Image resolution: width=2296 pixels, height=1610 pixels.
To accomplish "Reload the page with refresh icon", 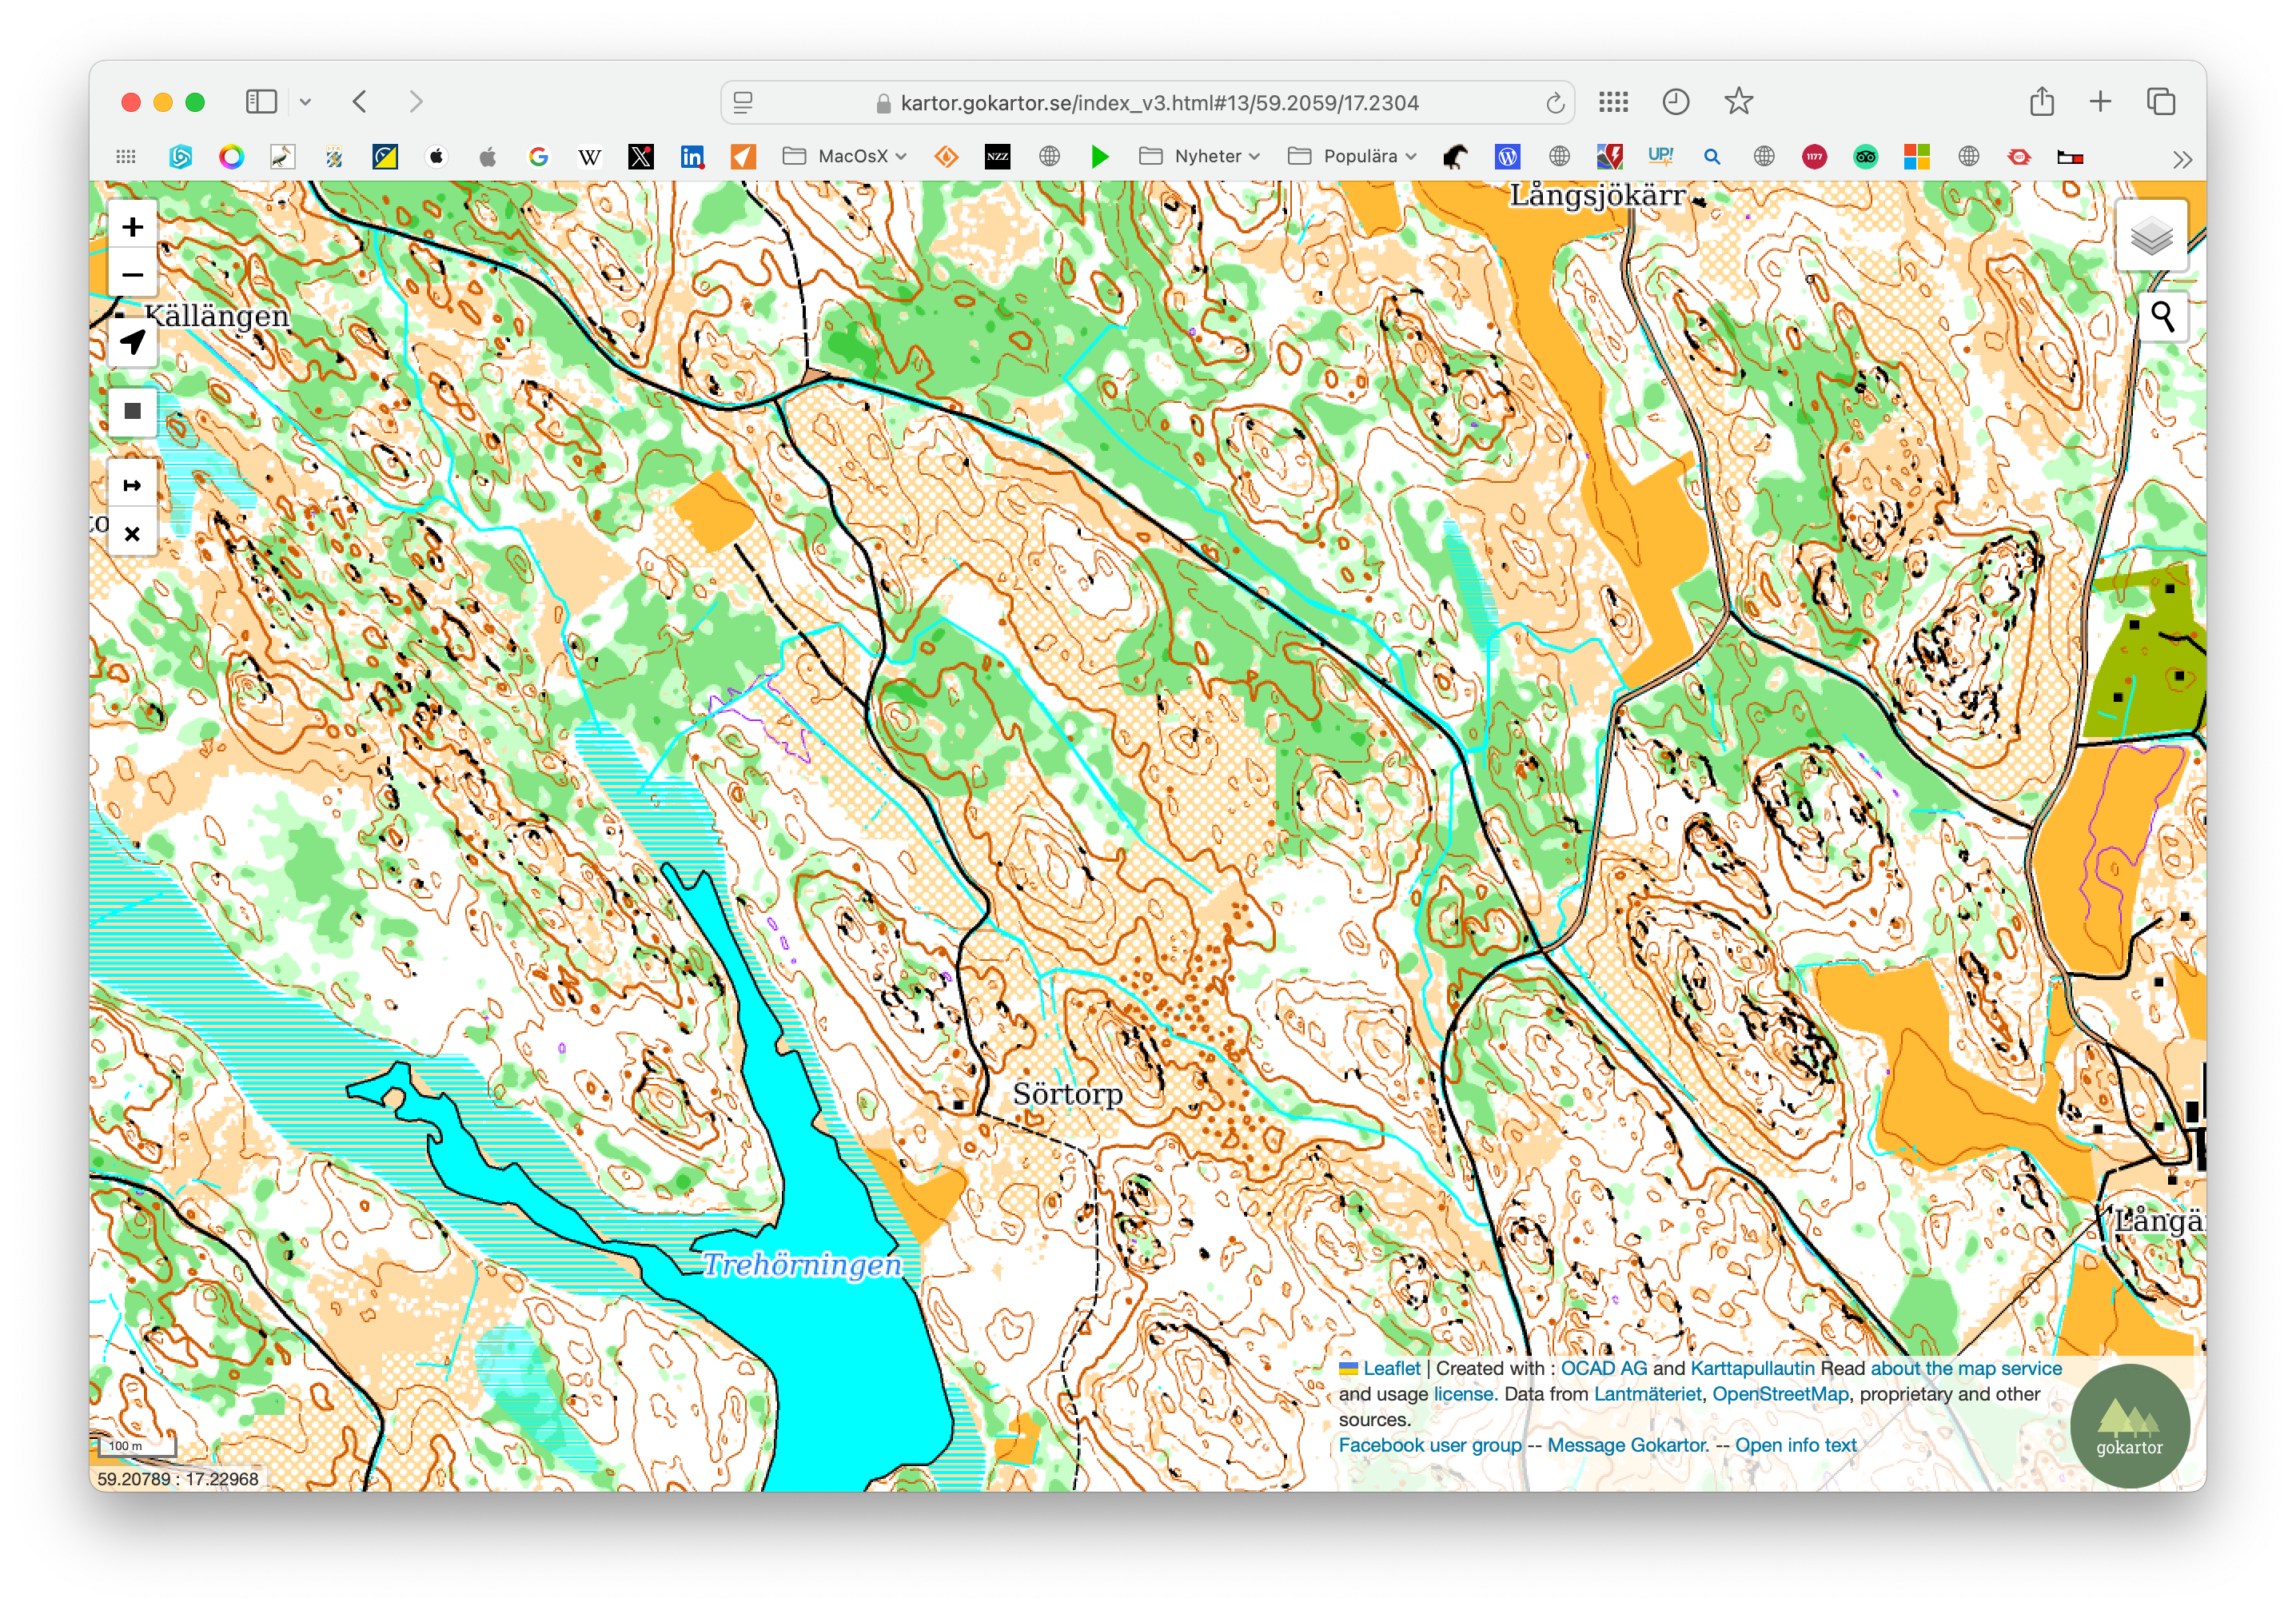I will 1554,103.
